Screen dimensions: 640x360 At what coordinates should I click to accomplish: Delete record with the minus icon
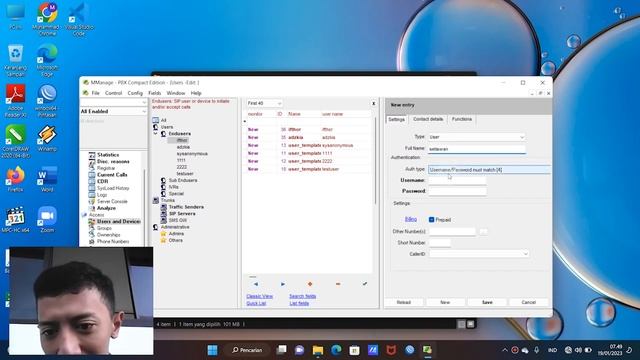tap(338, 284)
